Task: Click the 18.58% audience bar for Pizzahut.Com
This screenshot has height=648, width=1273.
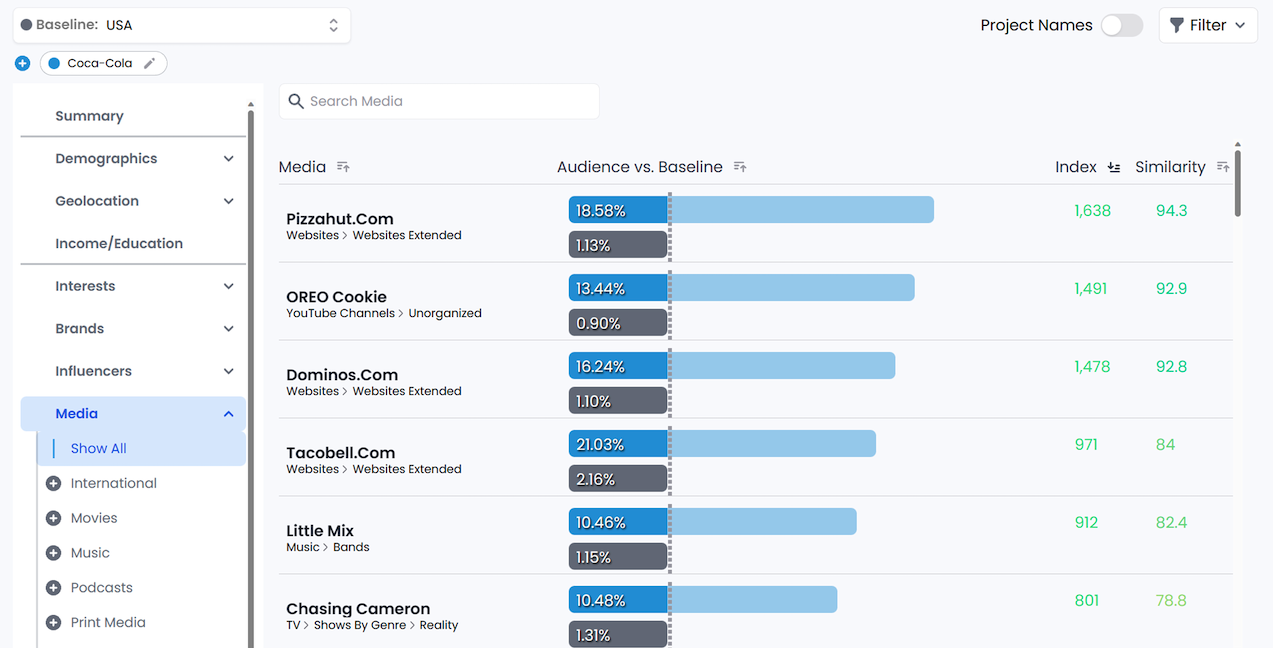Action: point(751,210)
